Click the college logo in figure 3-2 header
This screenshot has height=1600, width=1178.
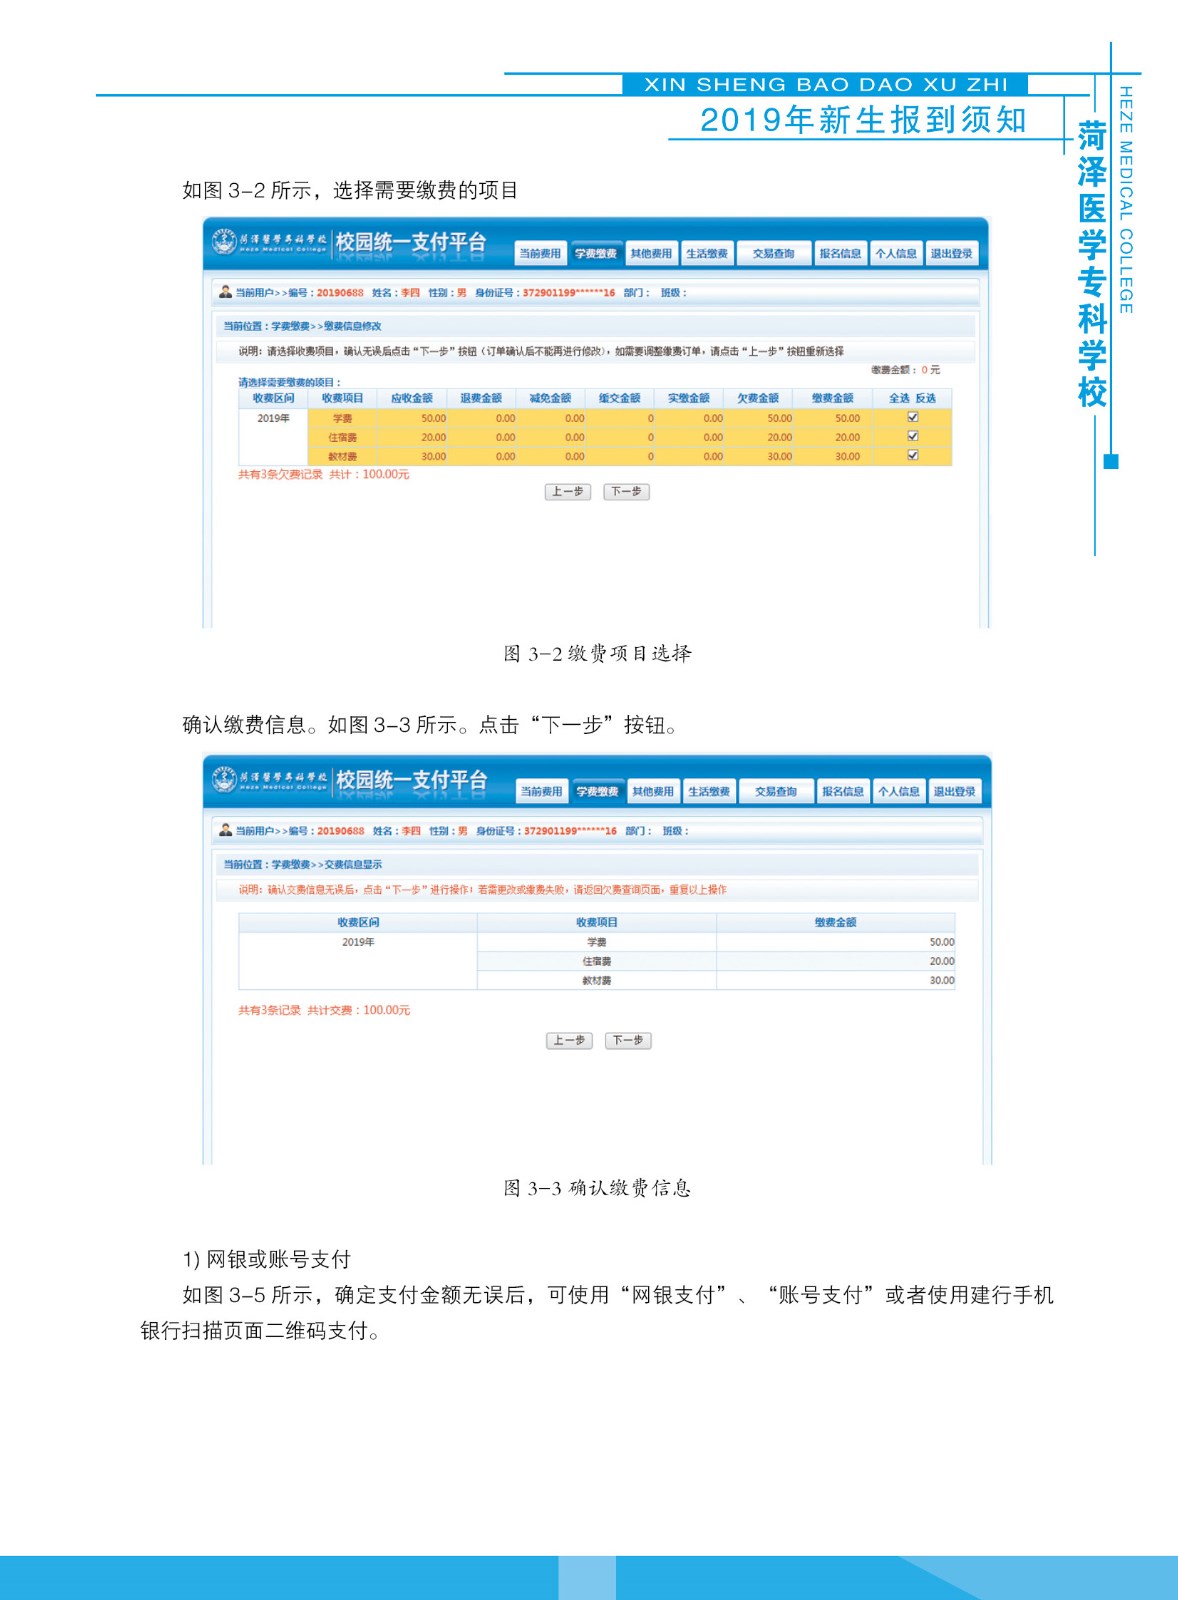tap(224, 242)
